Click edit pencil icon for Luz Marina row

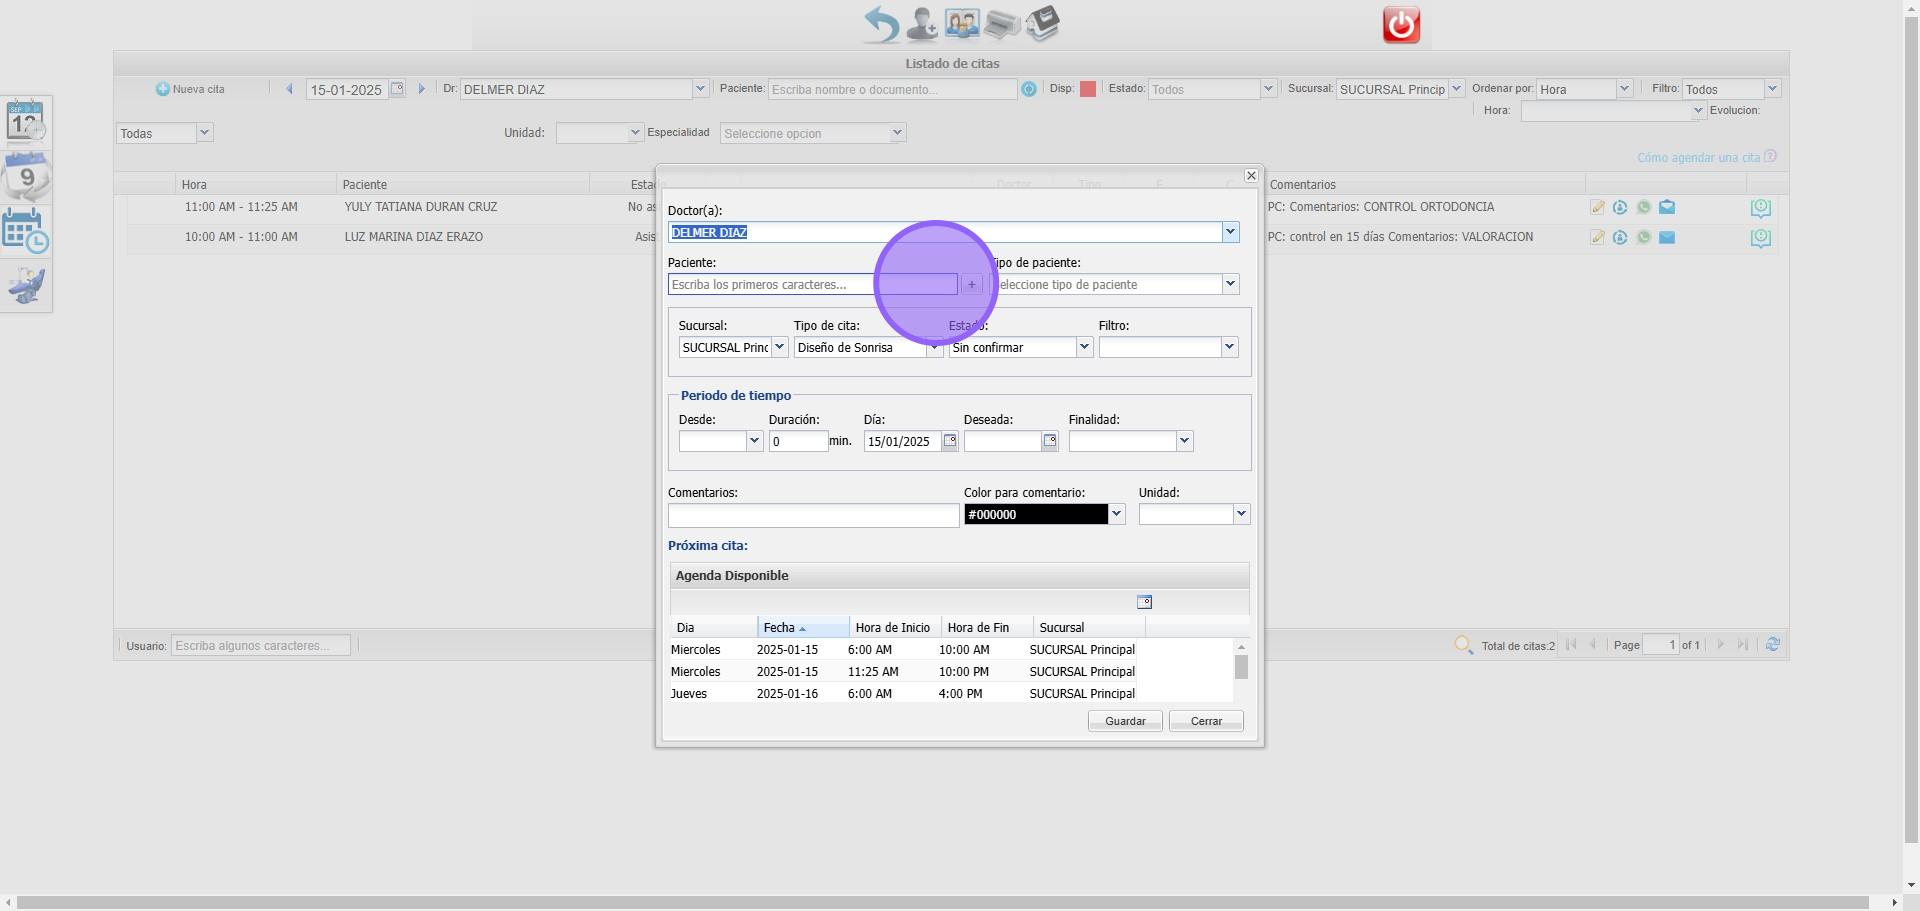coord(1597,238)
